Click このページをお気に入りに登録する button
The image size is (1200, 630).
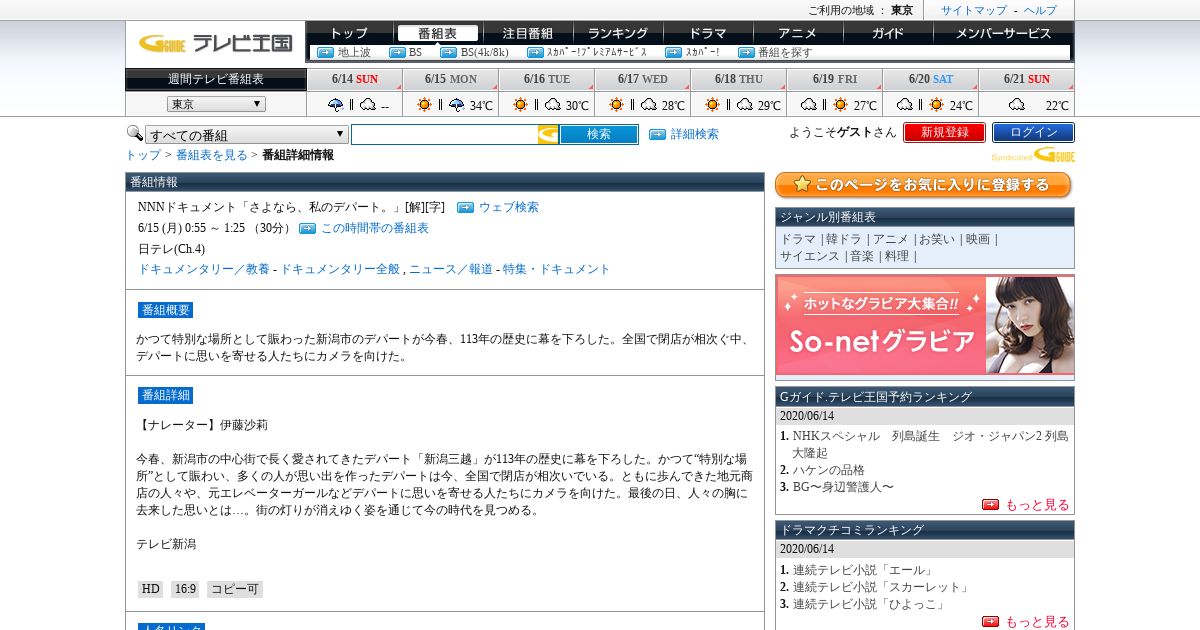pos(923,185)
